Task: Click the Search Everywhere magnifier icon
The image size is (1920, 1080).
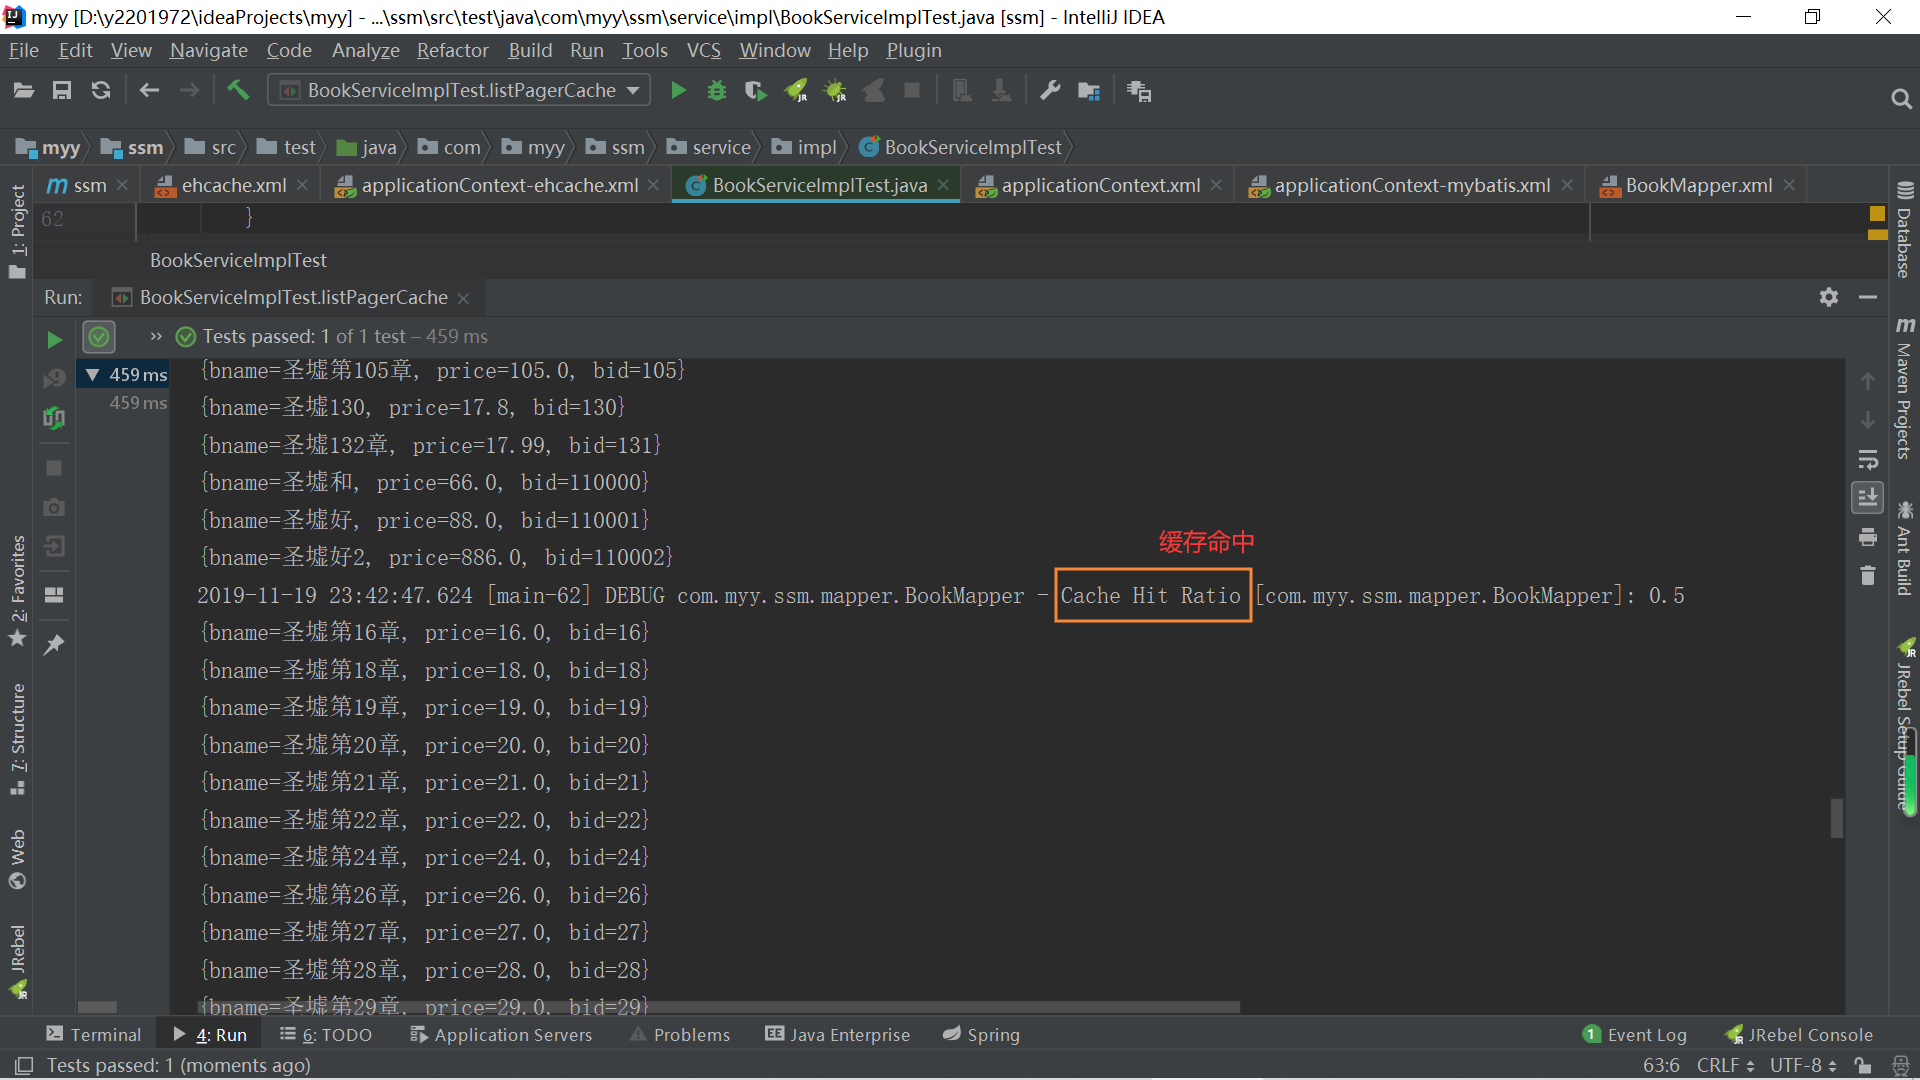Action: point(1901,98)
